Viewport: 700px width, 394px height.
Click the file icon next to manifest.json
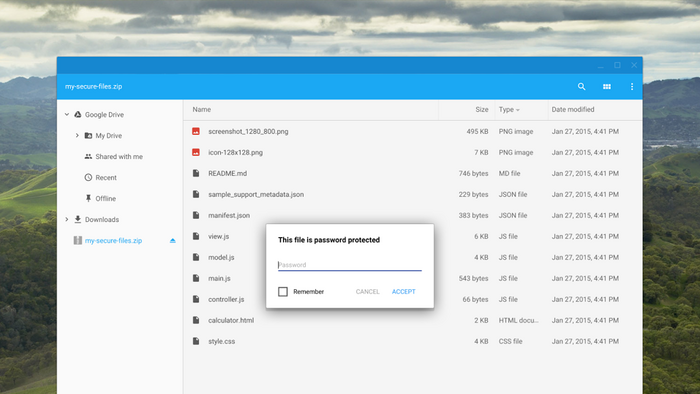pos(196,215)
